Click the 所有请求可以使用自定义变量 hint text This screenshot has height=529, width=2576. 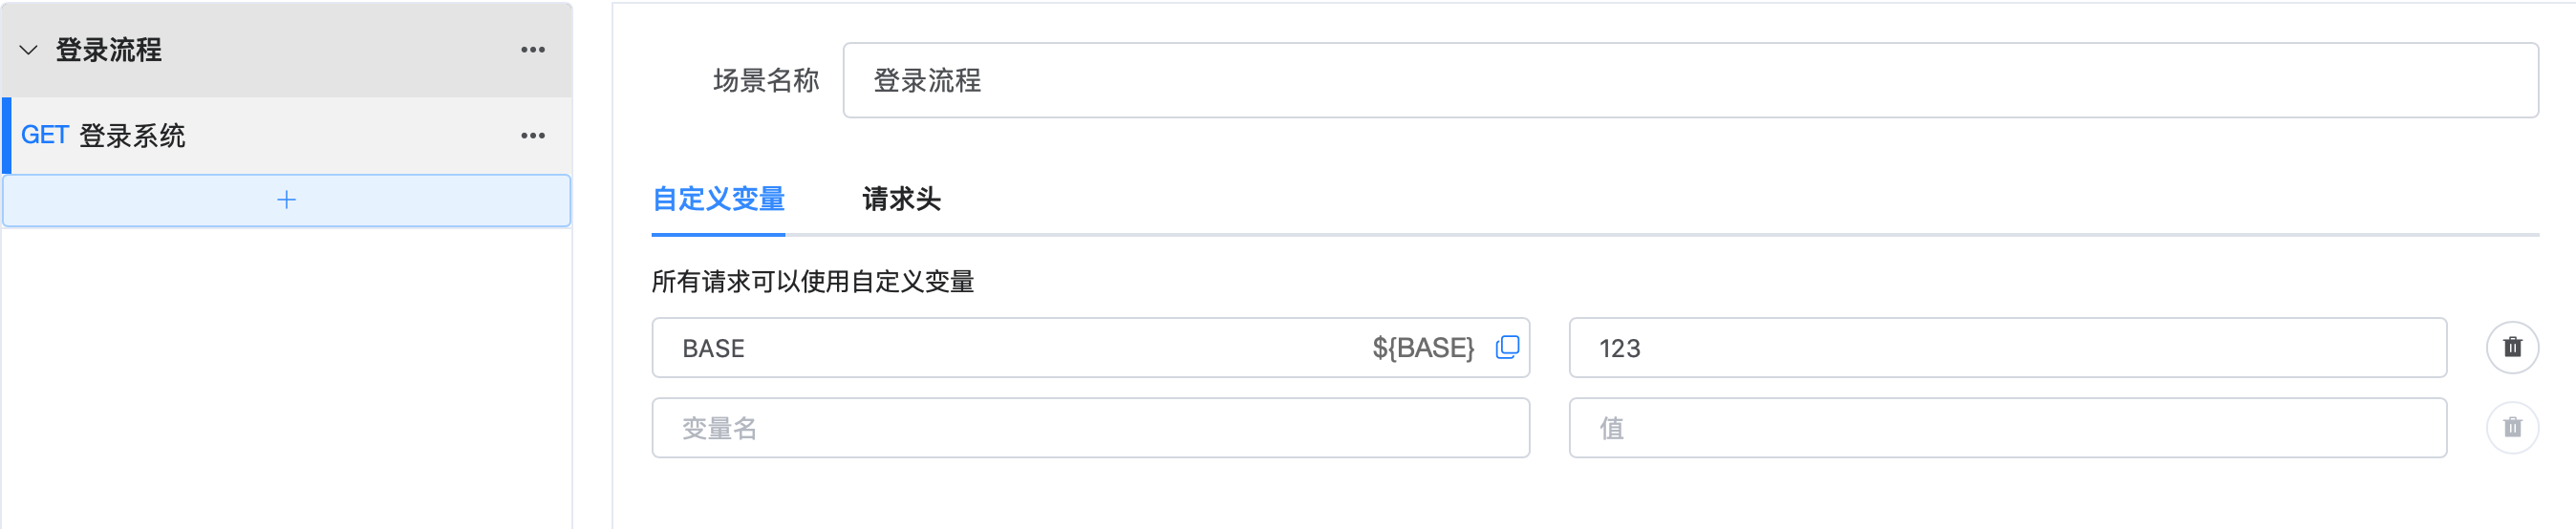click(x=813, y=282)
